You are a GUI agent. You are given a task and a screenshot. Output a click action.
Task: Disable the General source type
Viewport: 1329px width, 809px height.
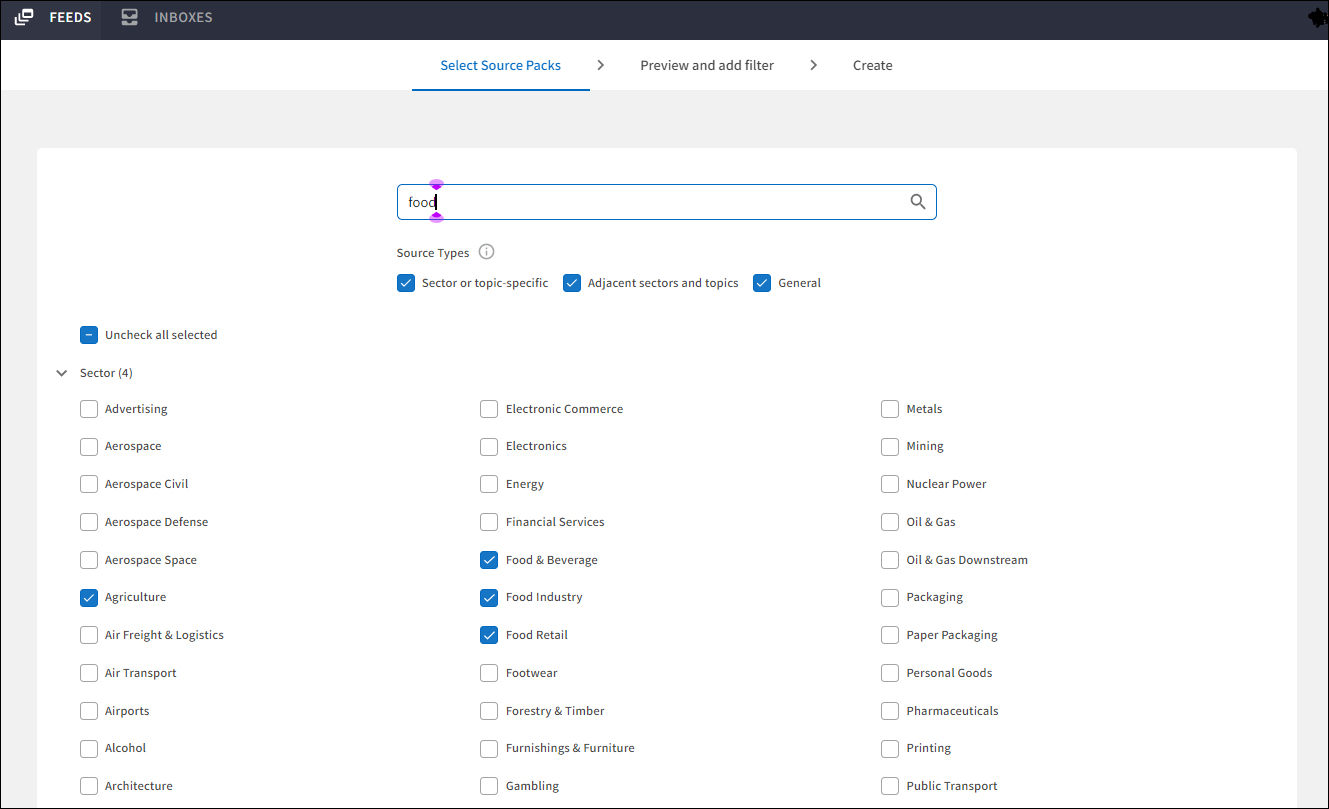coord(762,283)
